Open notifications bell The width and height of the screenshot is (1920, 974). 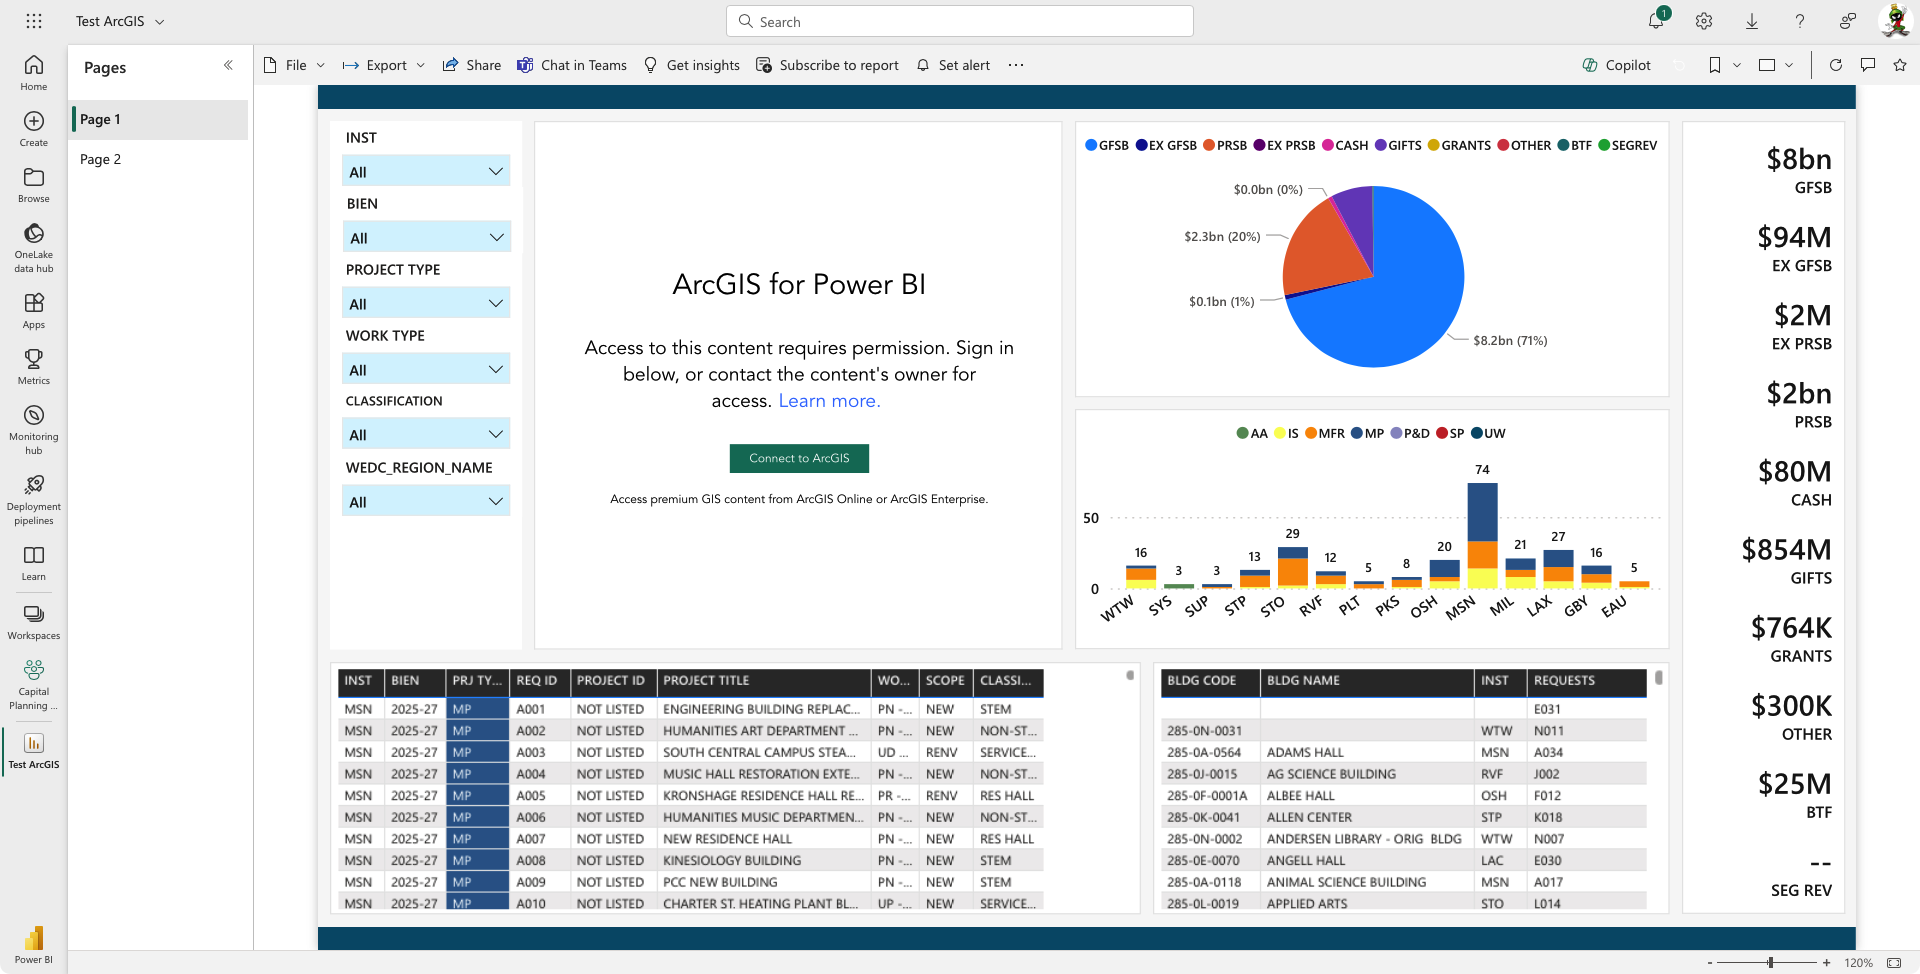[1656, 21]
